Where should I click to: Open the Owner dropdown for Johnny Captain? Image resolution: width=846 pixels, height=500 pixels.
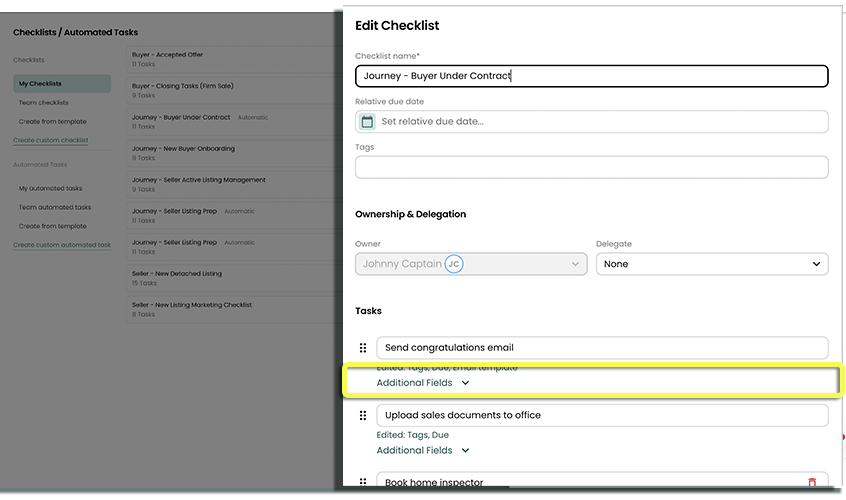pos(470,264)
